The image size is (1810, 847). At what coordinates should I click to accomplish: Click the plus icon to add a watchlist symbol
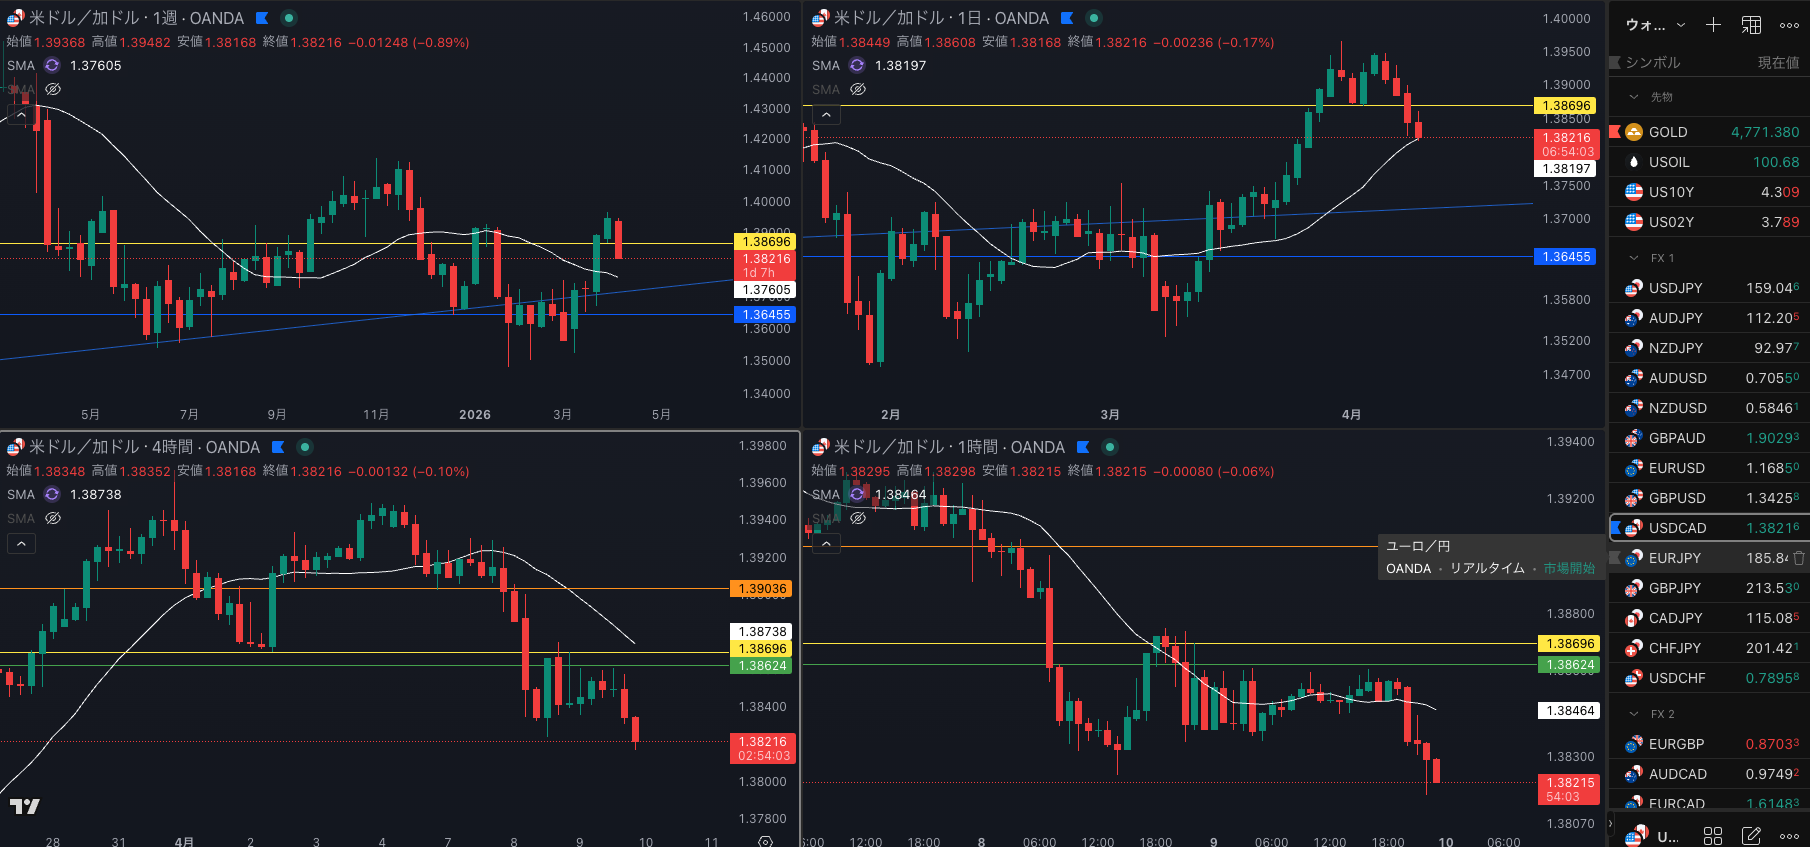(x=1713, y=25)
